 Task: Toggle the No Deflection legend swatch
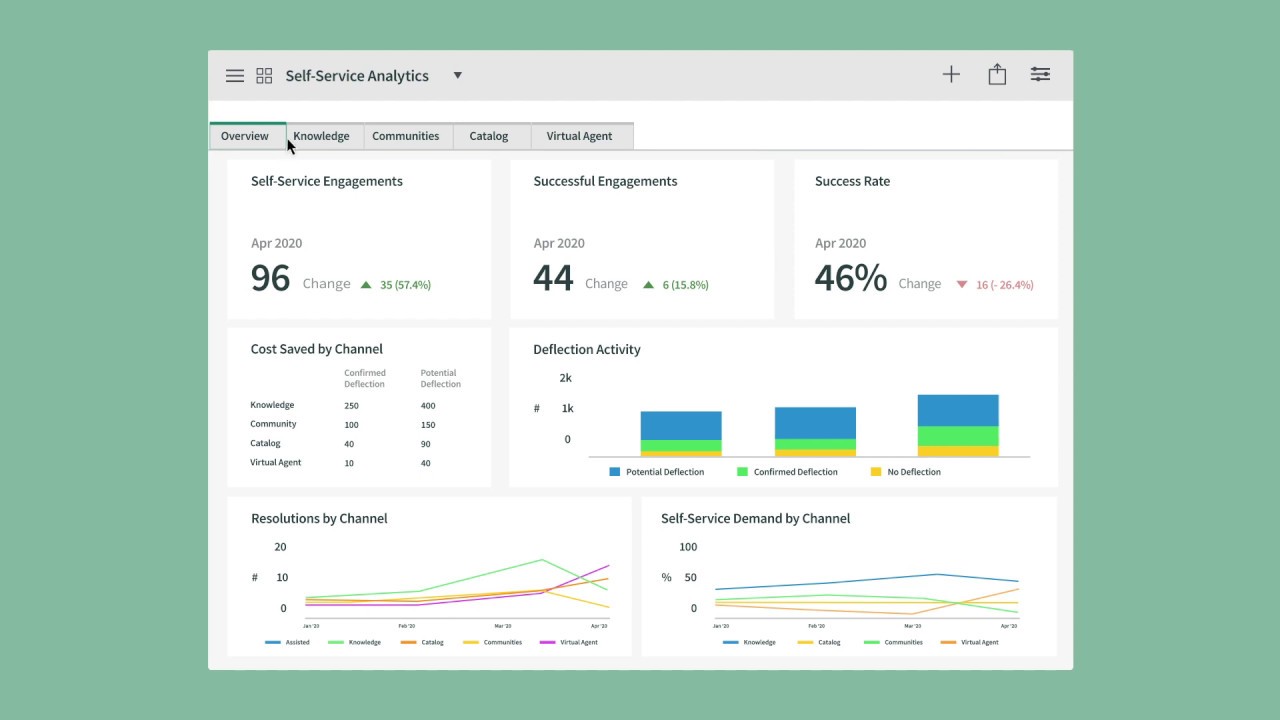point(876,471)
